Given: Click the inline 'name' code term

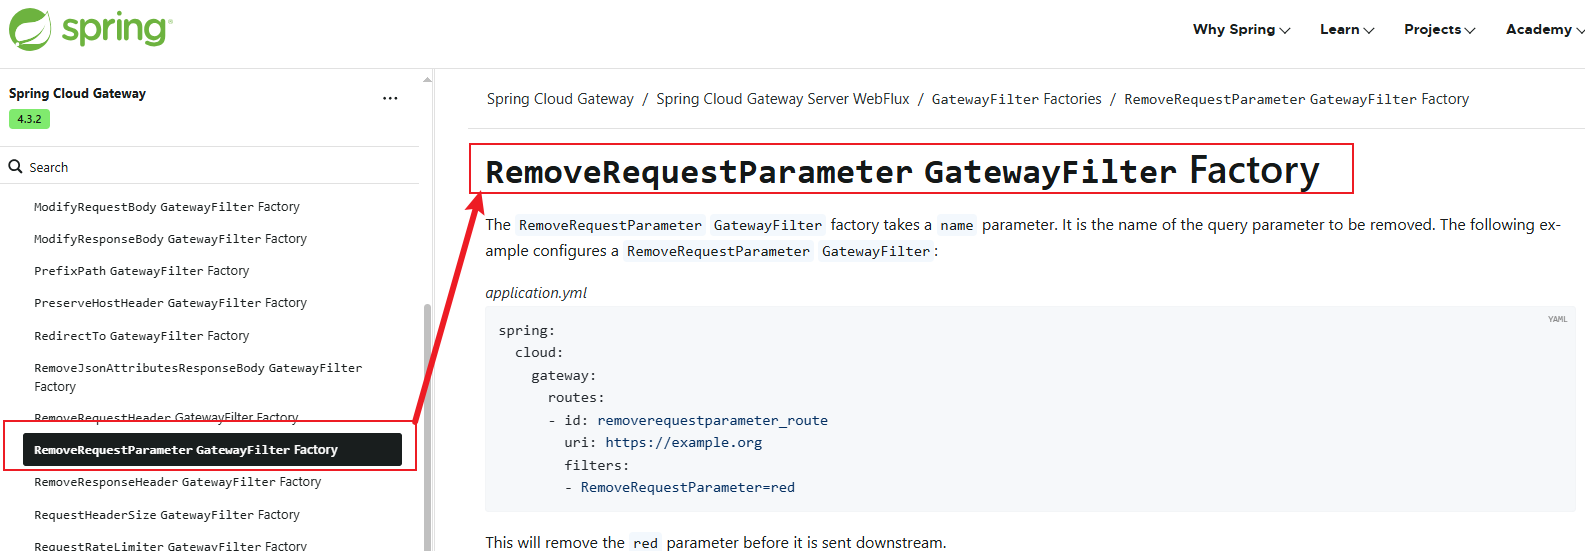Looking at the screenshot, I should tap(957, 225).
